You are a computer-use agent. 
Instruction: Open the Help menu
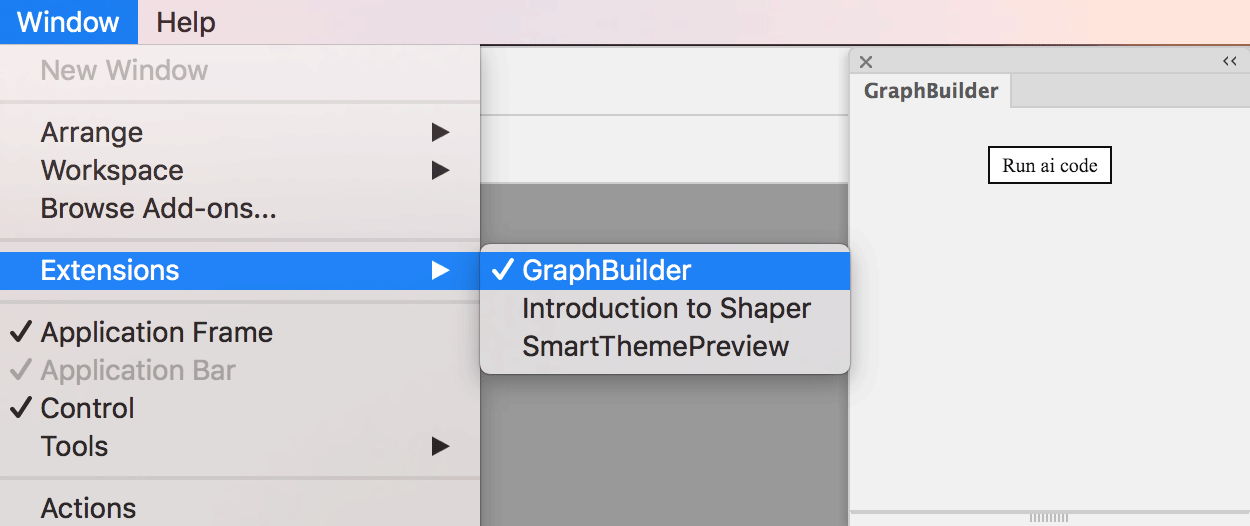[x=186, y=22]
